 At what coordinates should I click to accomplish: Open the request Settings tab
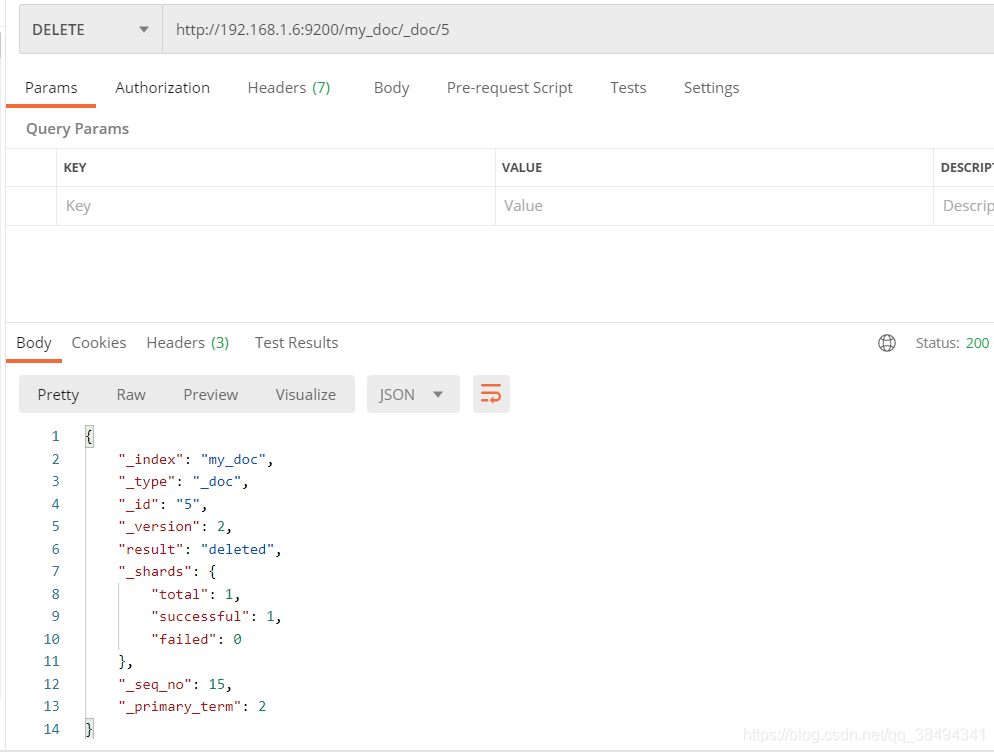pyautogui.click(x=711, y=88)
